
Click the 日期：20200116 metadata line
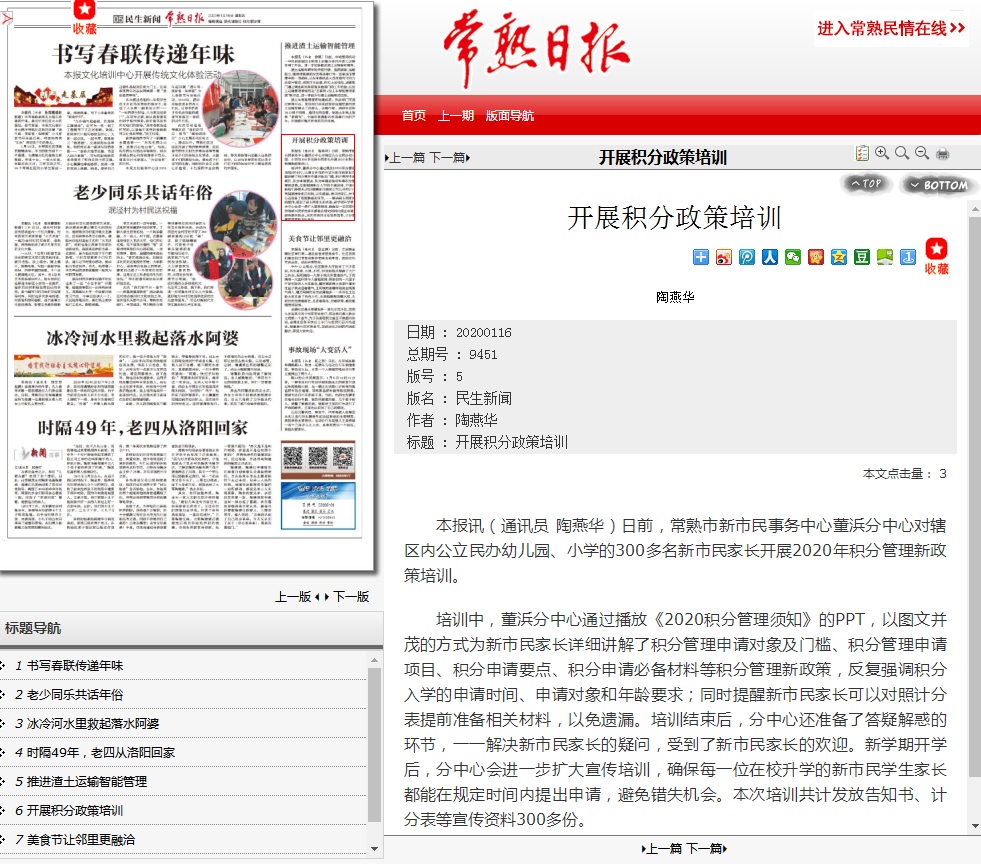(459, 332)
